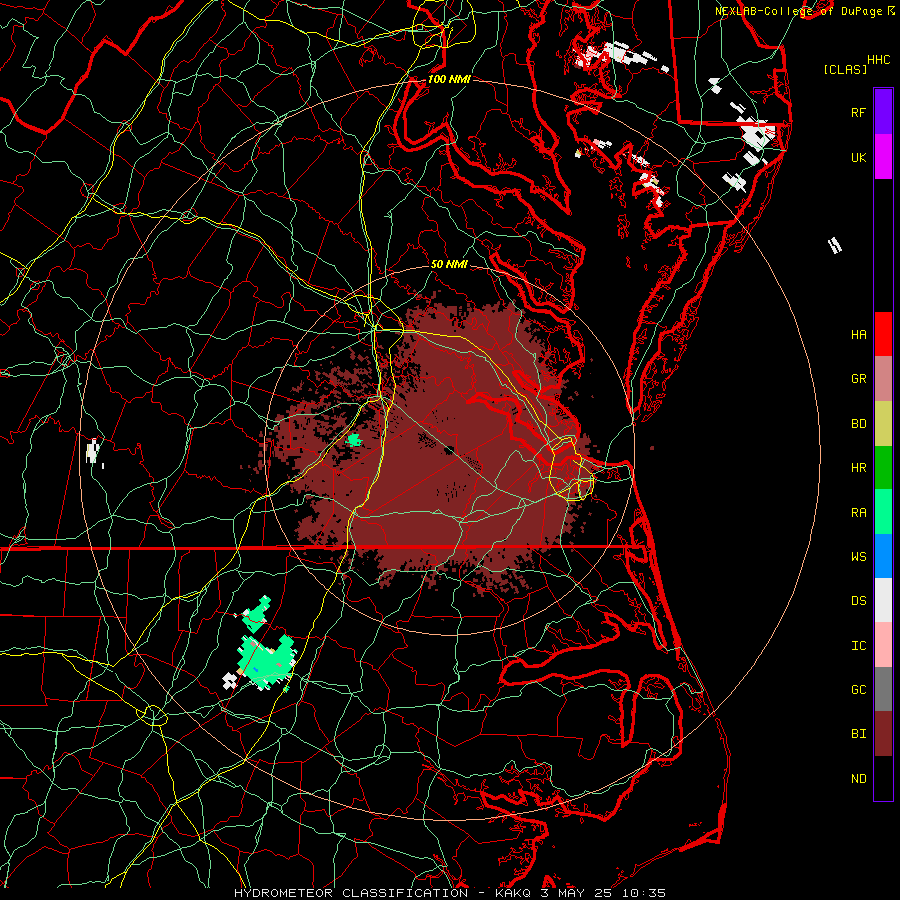Screen dimensions: 900x900
Task: Click the ND black legend swatch
Action: (883, 778)
